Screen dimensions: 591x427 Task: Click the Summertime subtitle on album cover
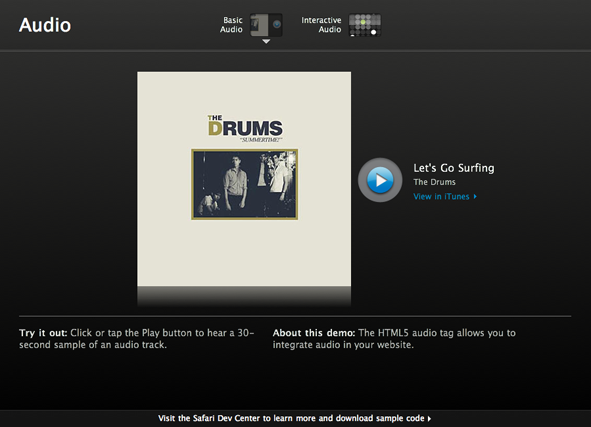261,140
